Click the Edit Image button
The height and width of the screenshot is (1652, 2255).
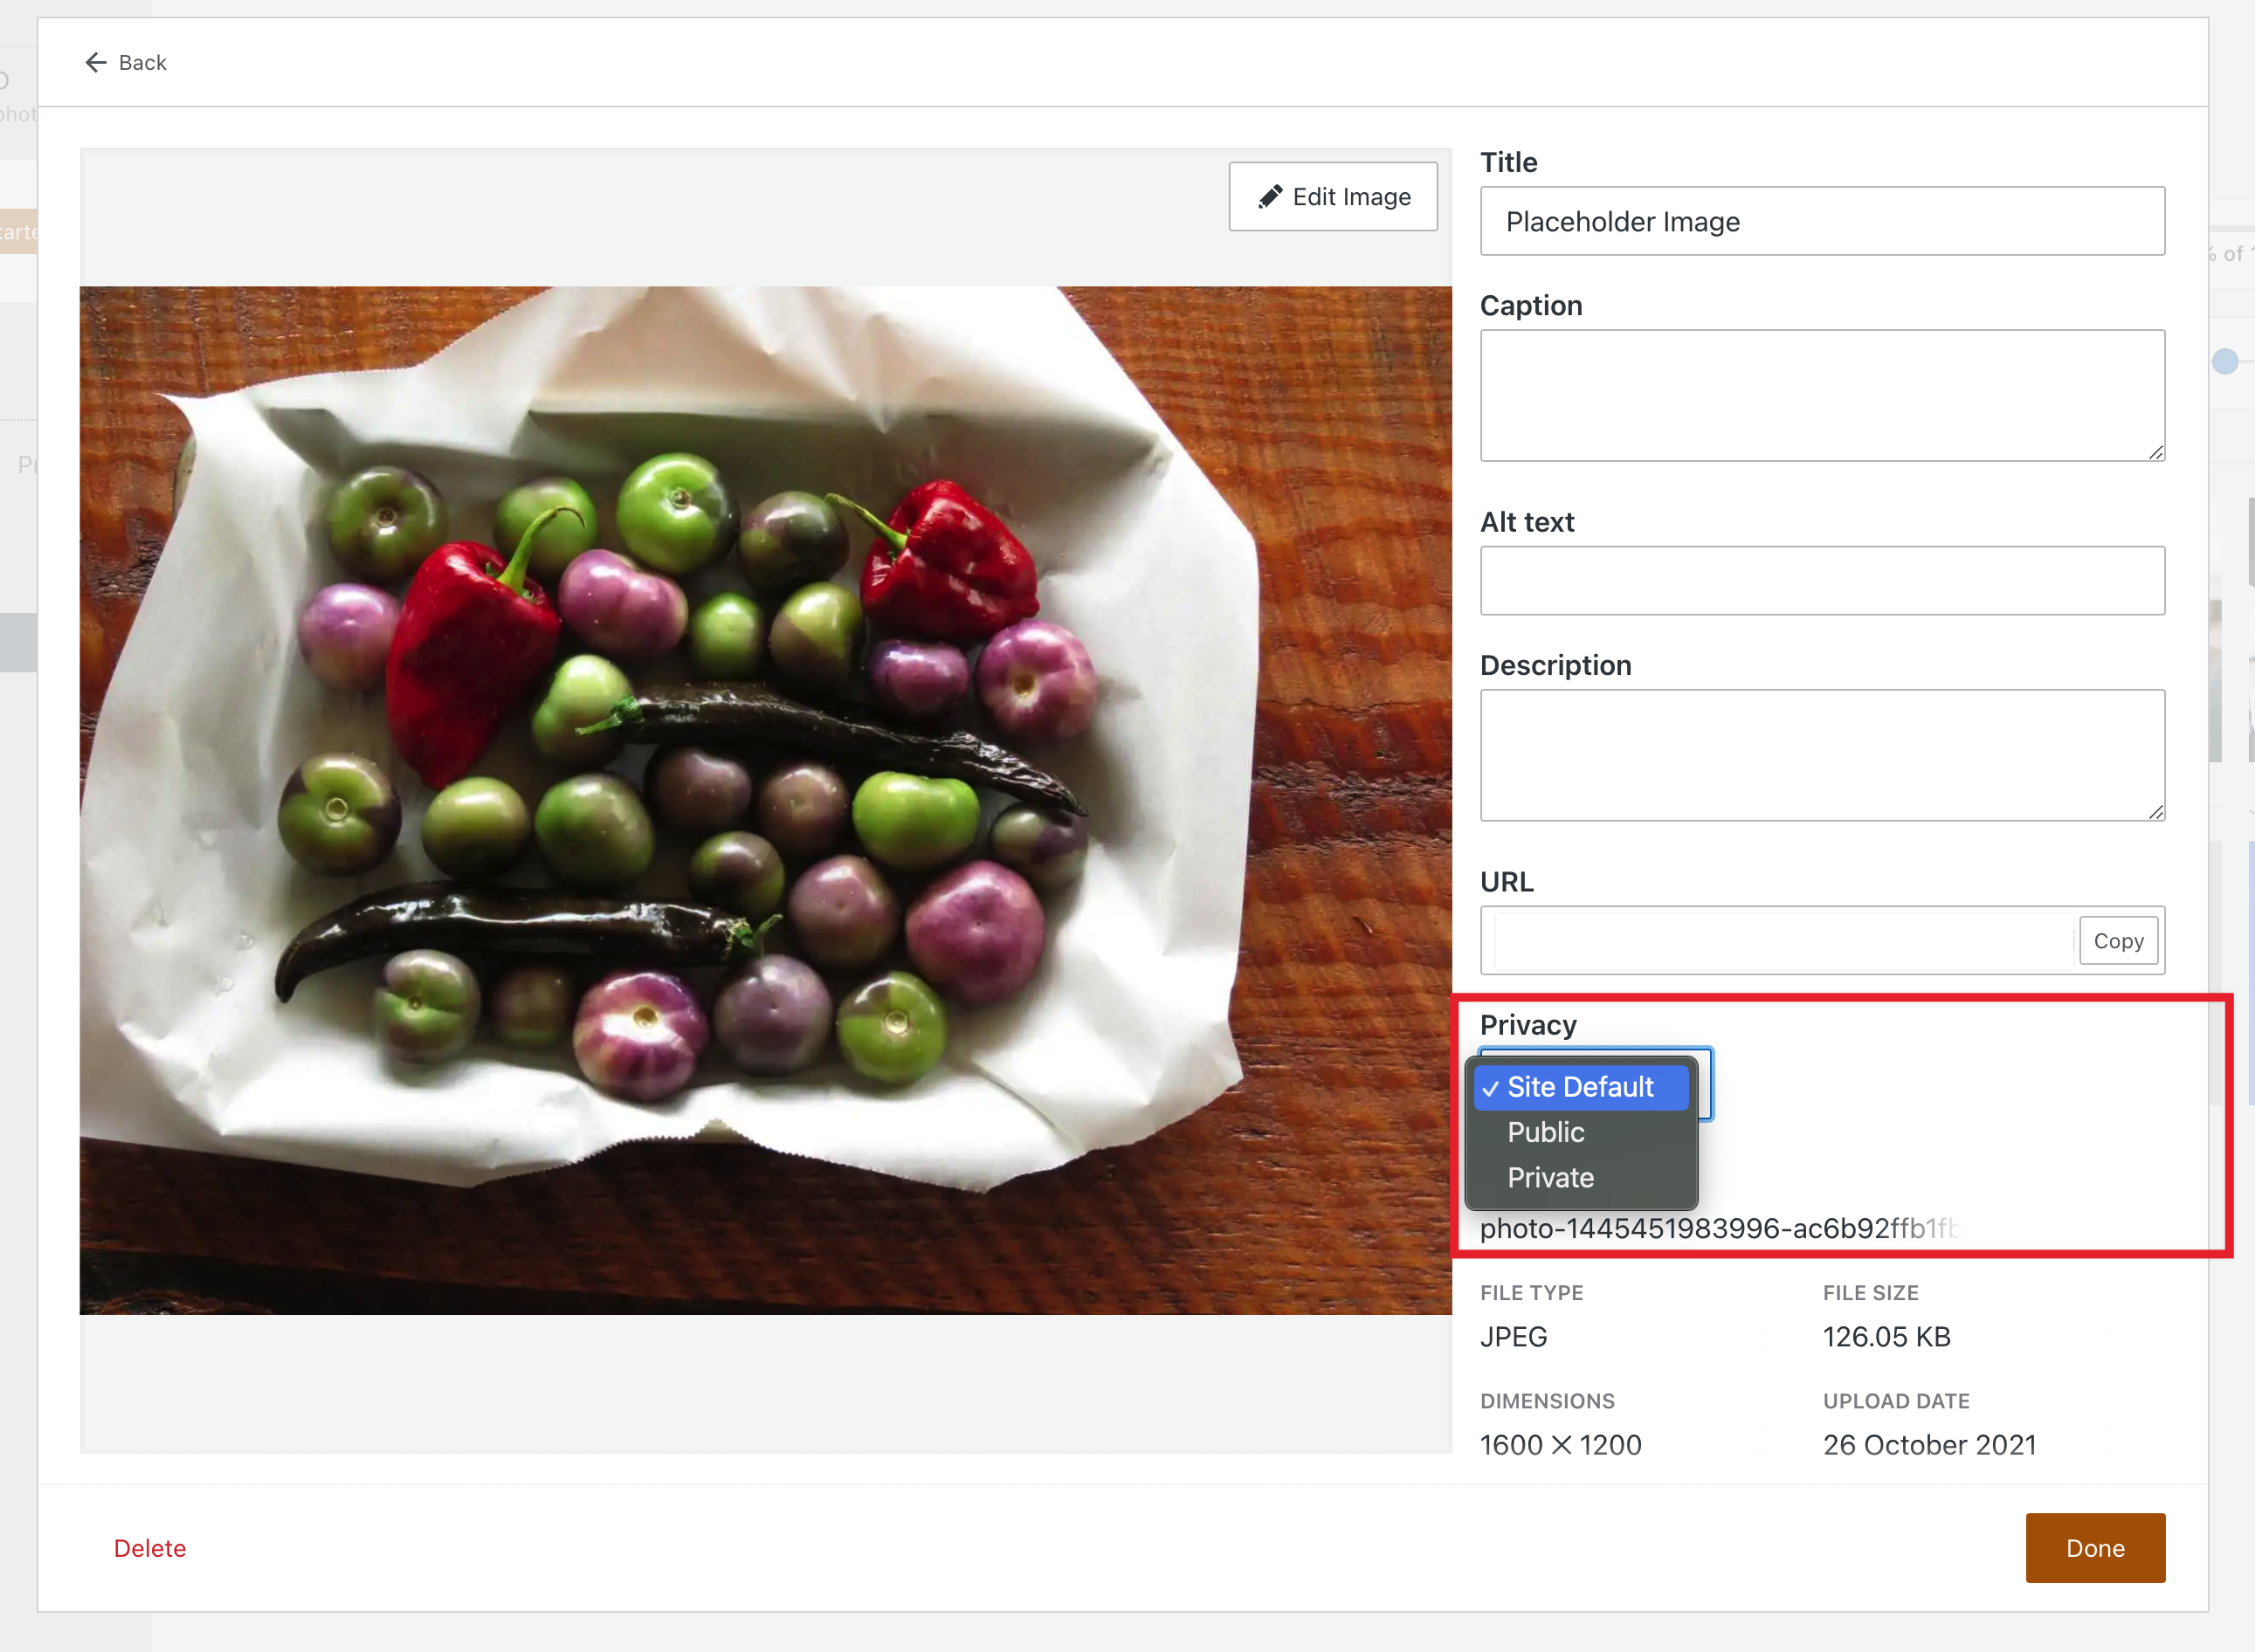(1333, 196)
